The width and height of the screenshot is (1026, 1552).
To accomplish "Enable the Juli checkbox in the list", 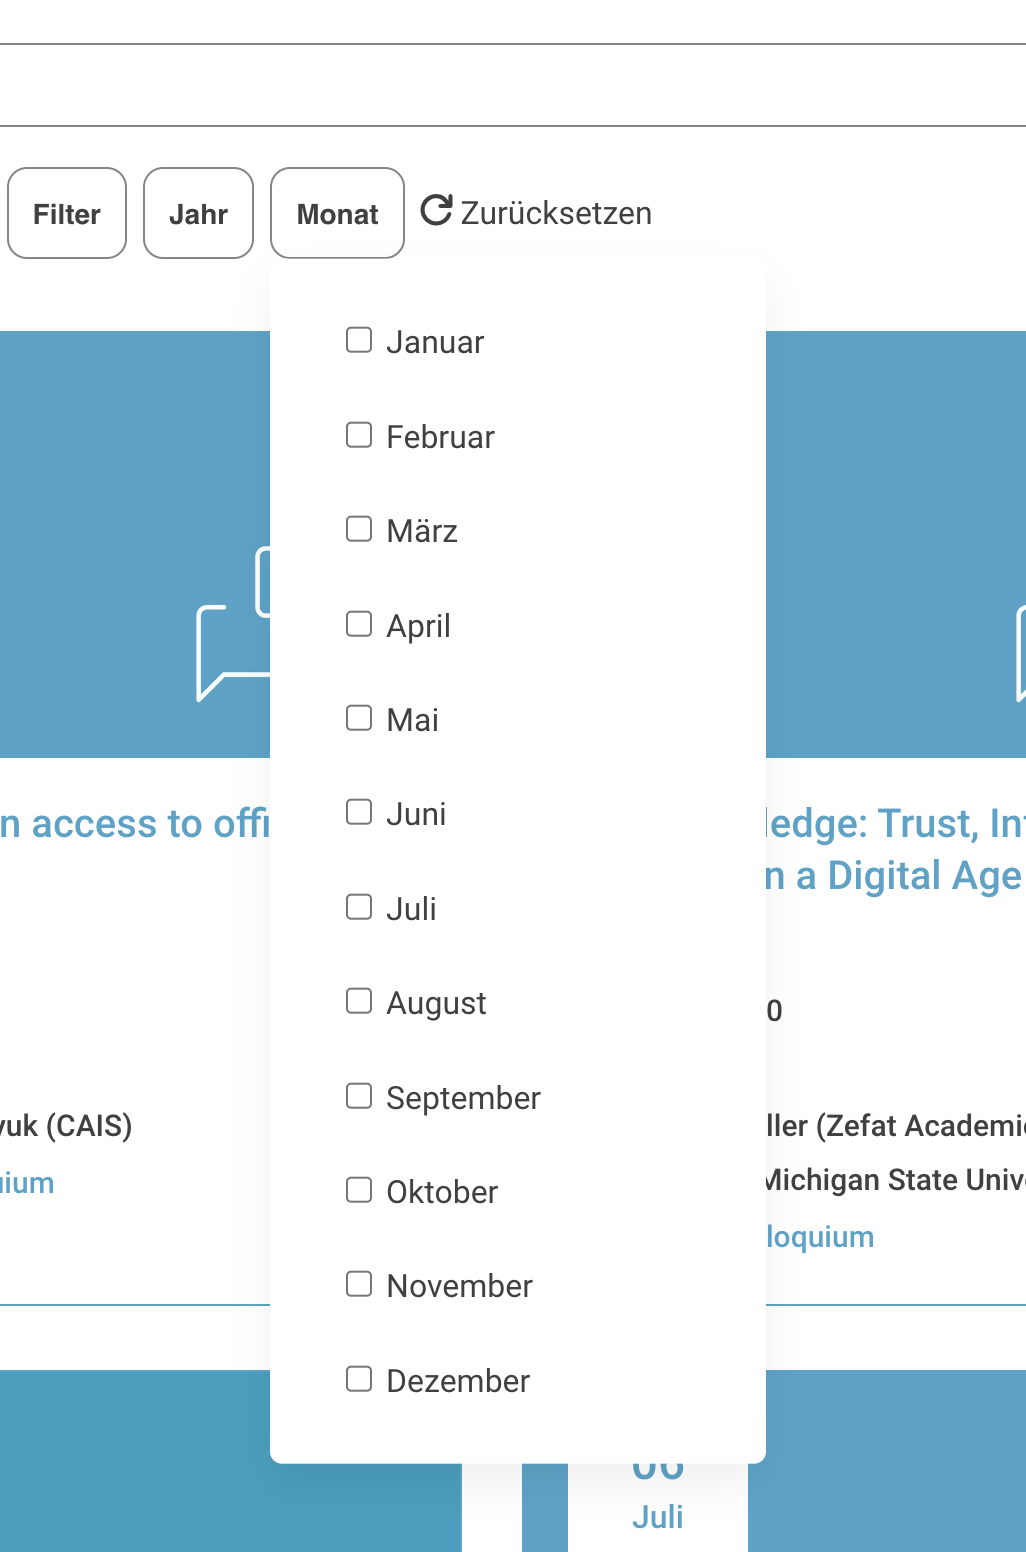I will pyautogui.click(x=359, y=907).
